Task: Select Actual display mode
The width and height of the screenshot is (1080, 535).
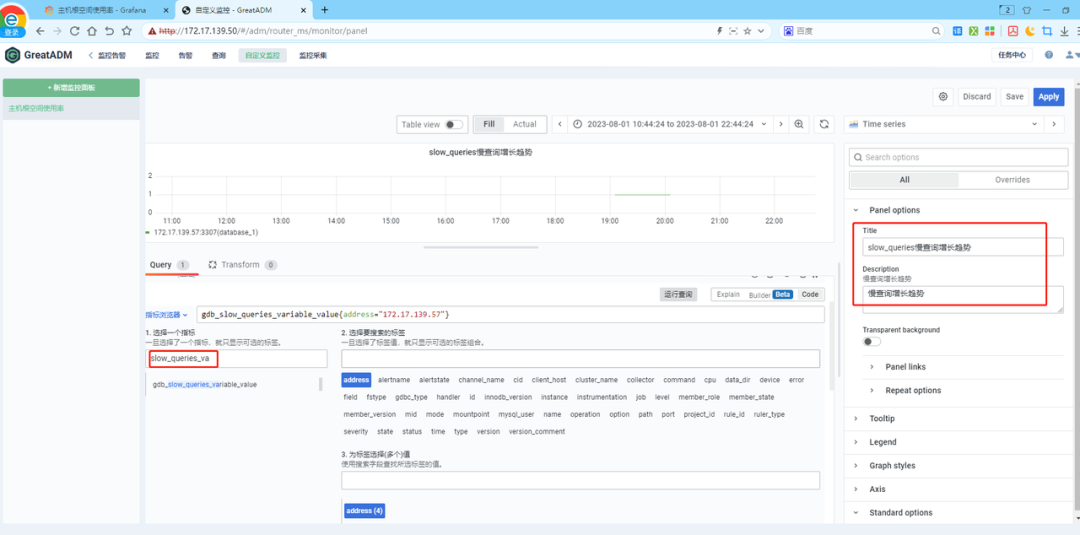Action: [525, 124]
